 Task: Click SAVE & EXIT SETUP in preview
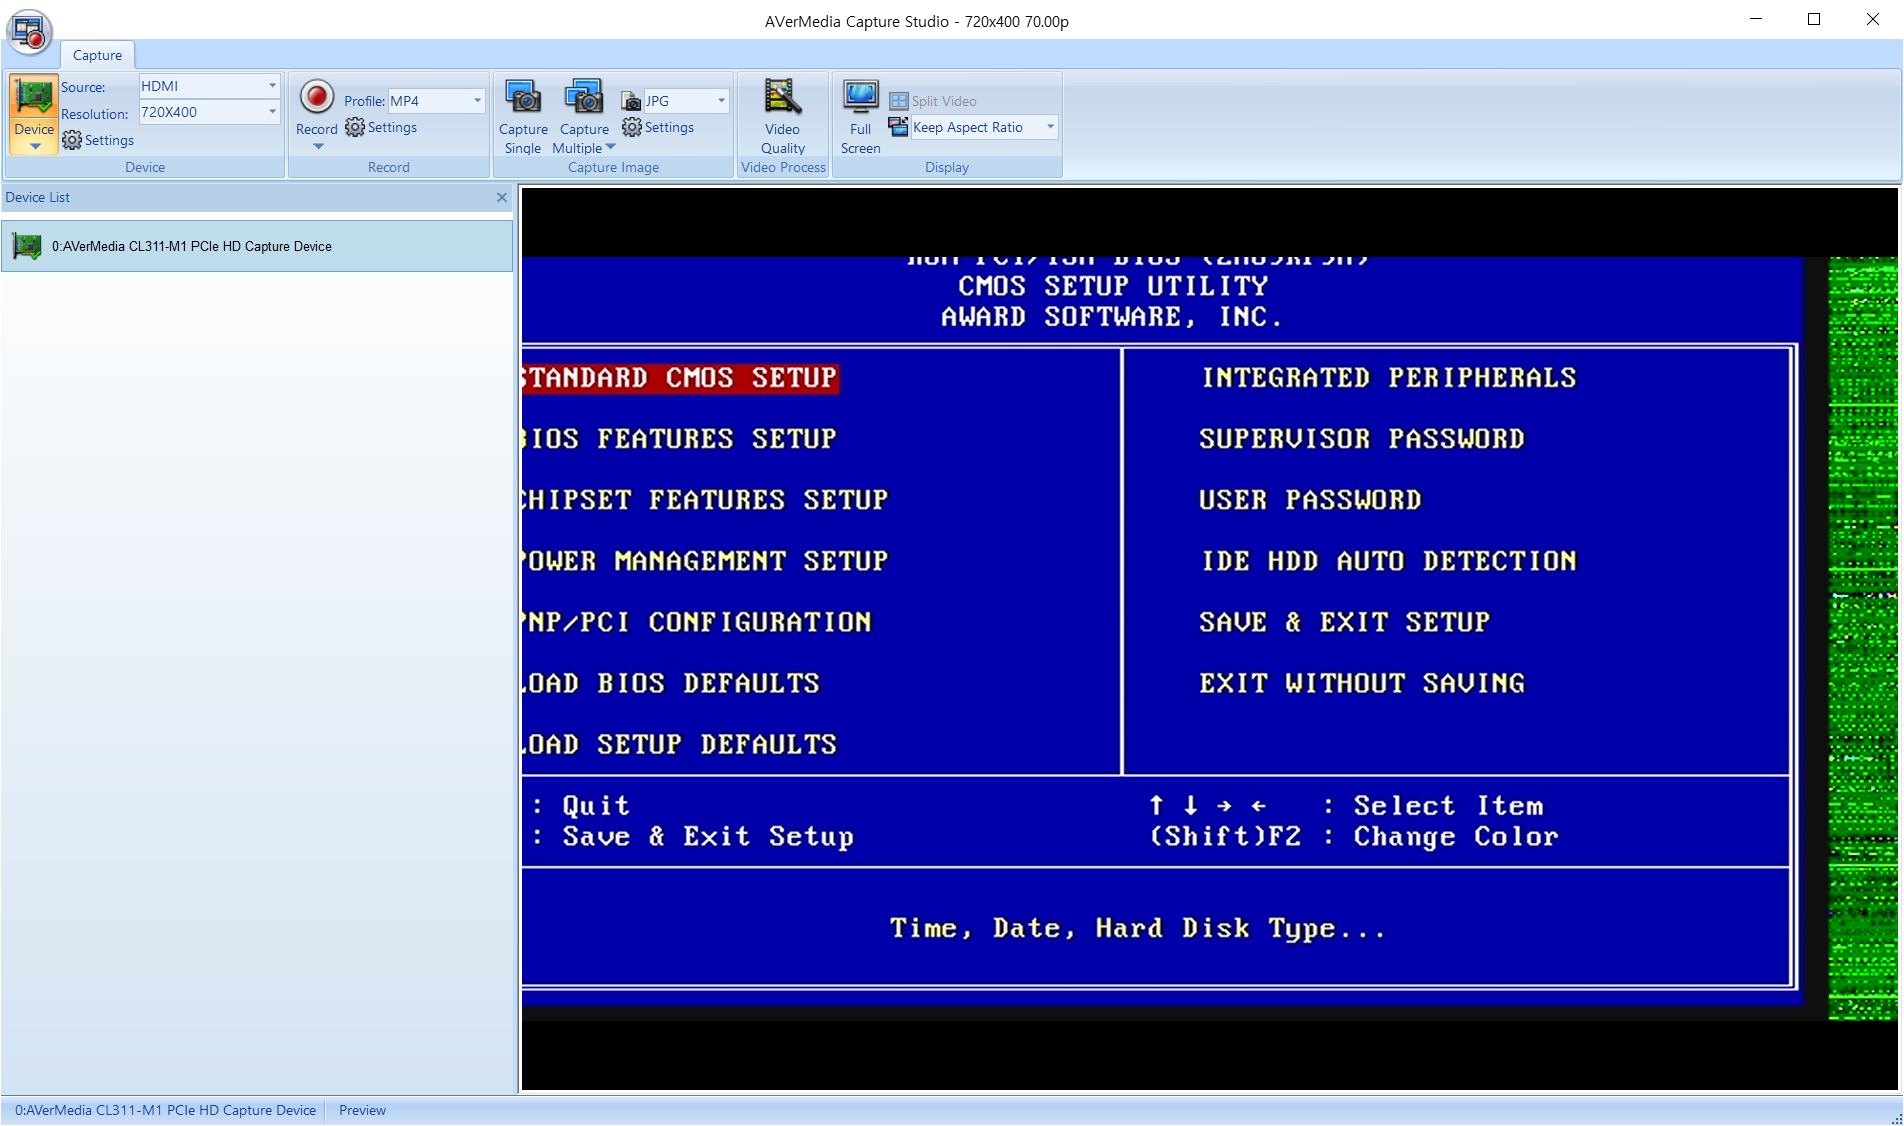(1345, 622)
